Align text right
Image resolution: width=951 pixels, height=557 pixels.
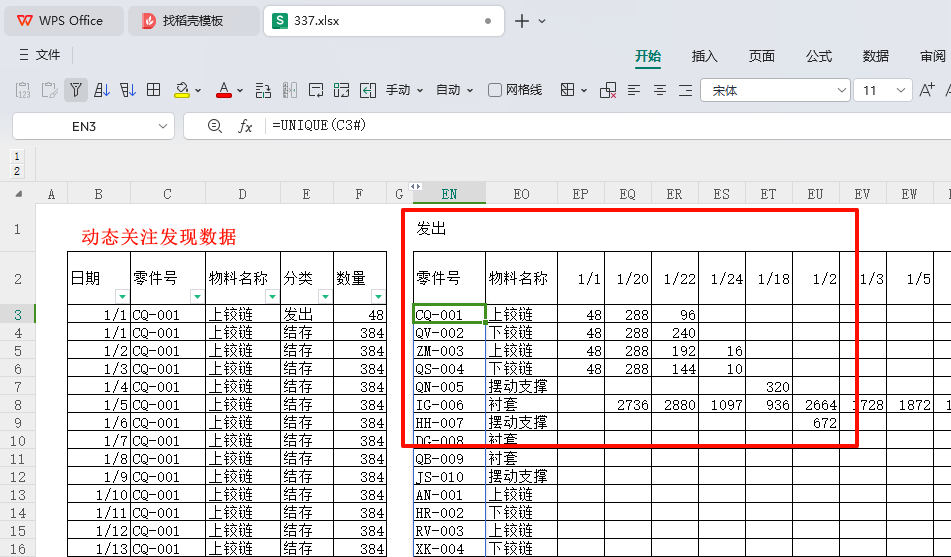tap(686, 90)
